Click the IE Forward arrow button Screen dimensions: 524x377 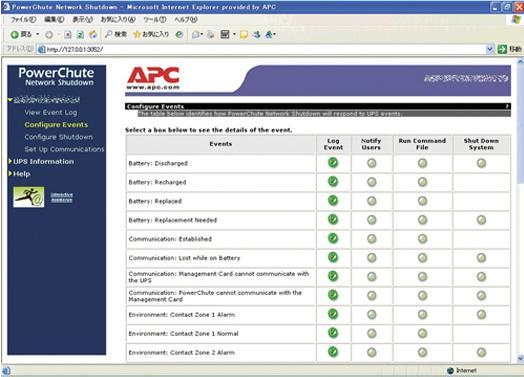pos(49,34)
